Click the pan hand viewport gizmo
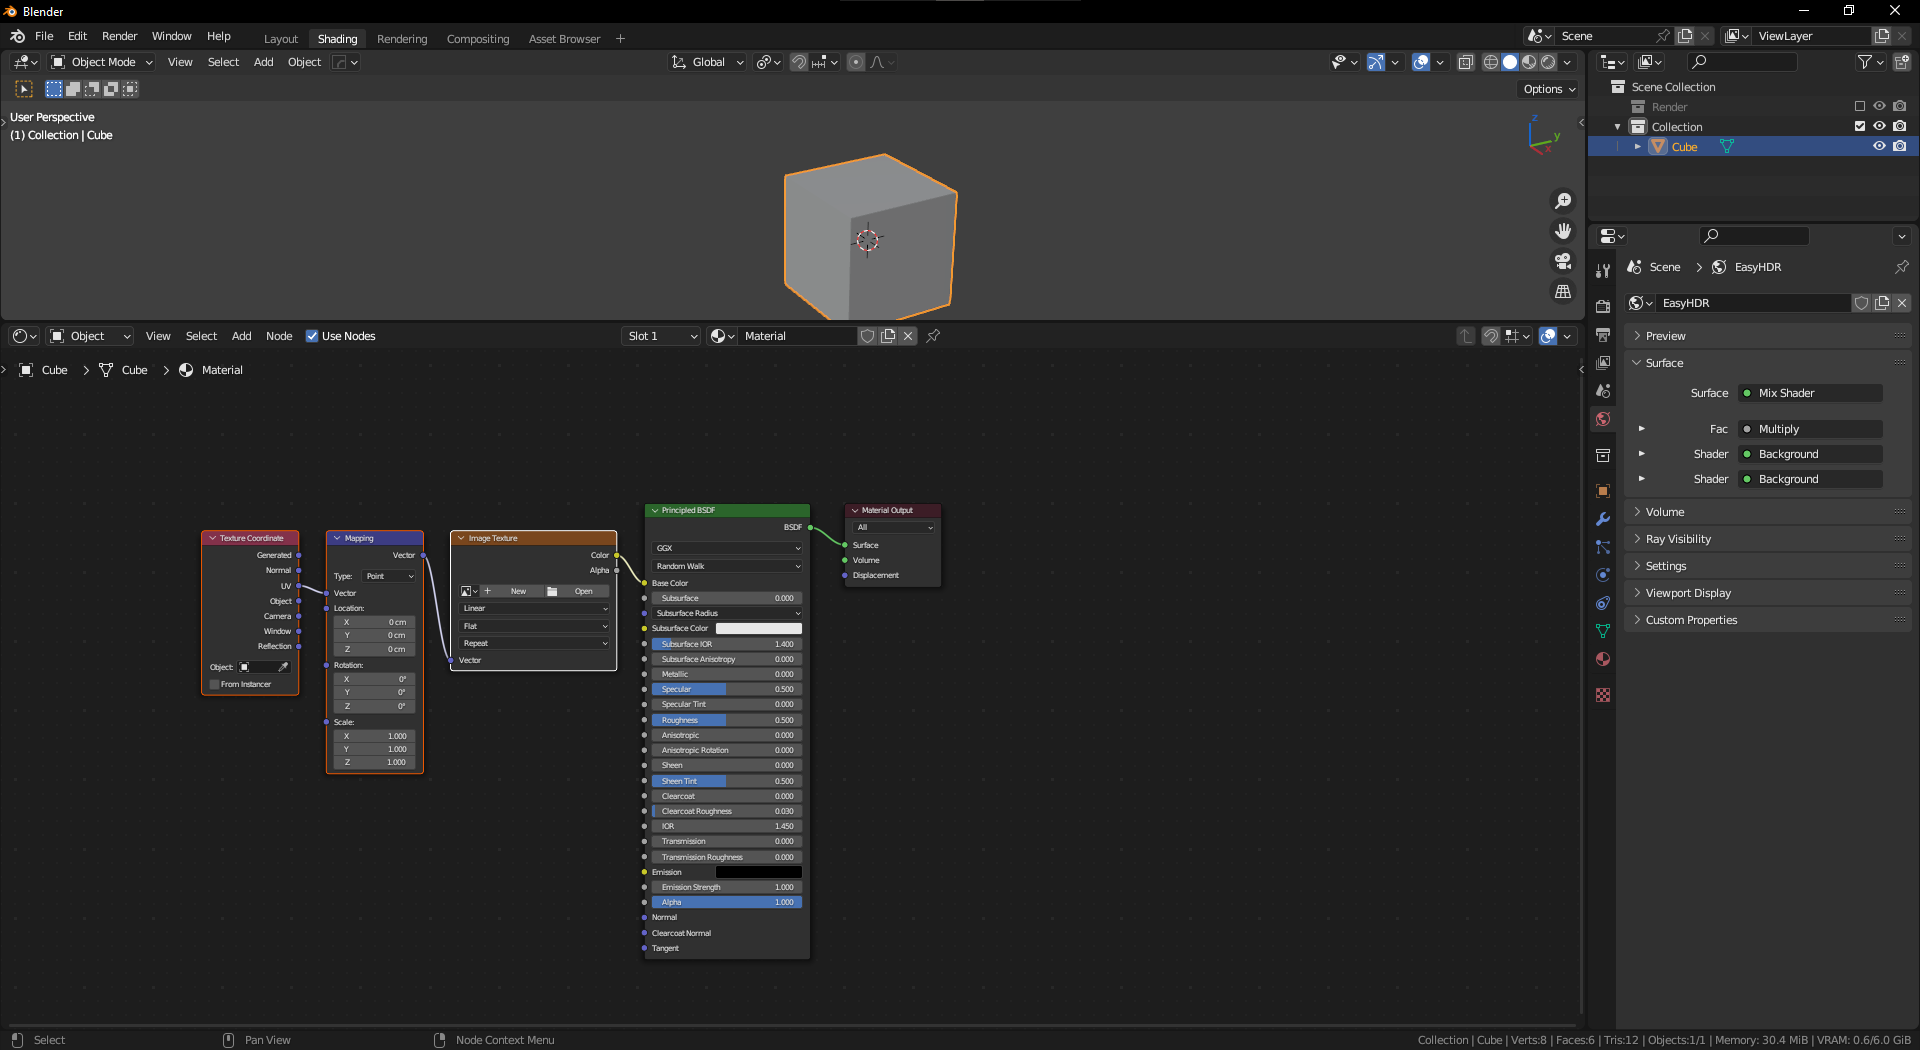This screenshot has height=1050, width=1920. point(1563,231)
